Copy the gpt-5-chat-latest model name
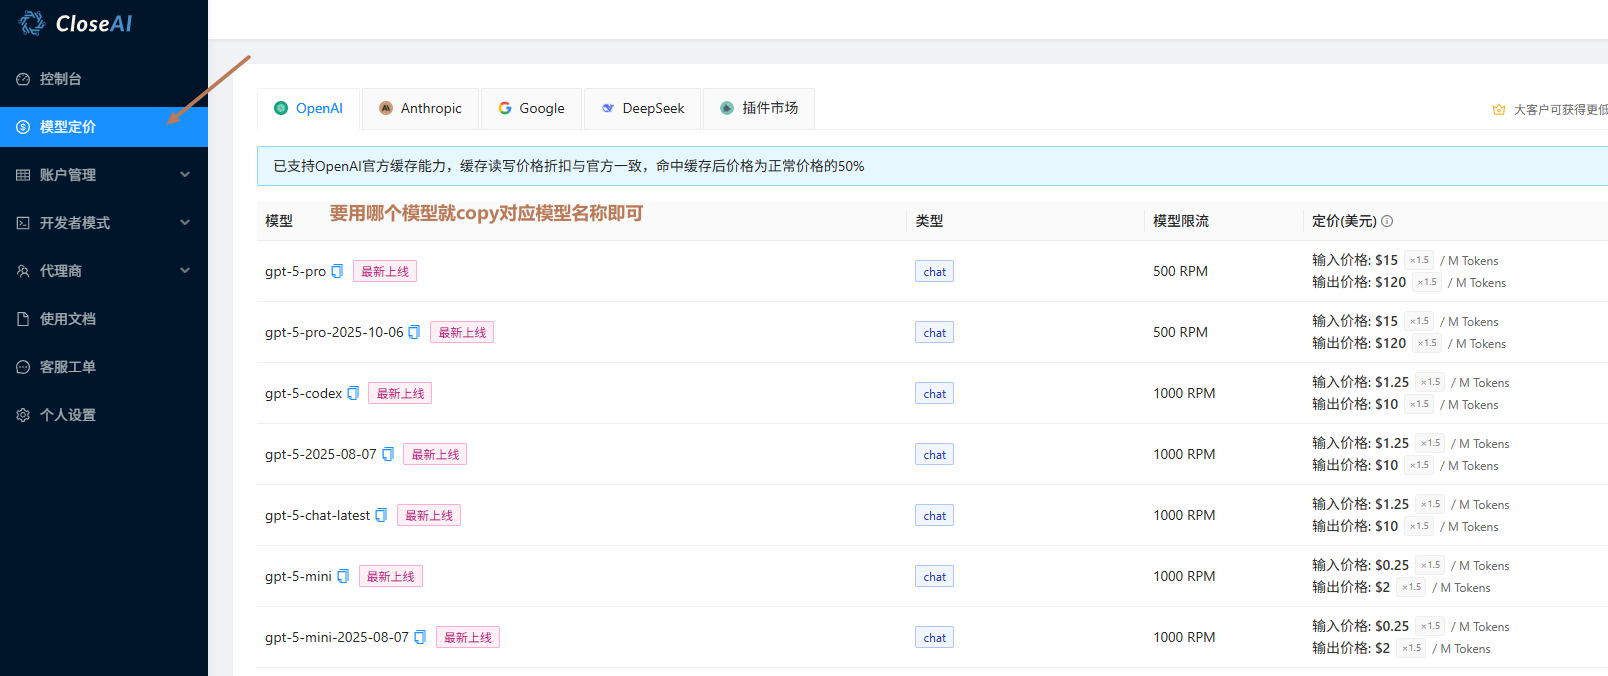Screen dimensions: 1608x676 381,515
